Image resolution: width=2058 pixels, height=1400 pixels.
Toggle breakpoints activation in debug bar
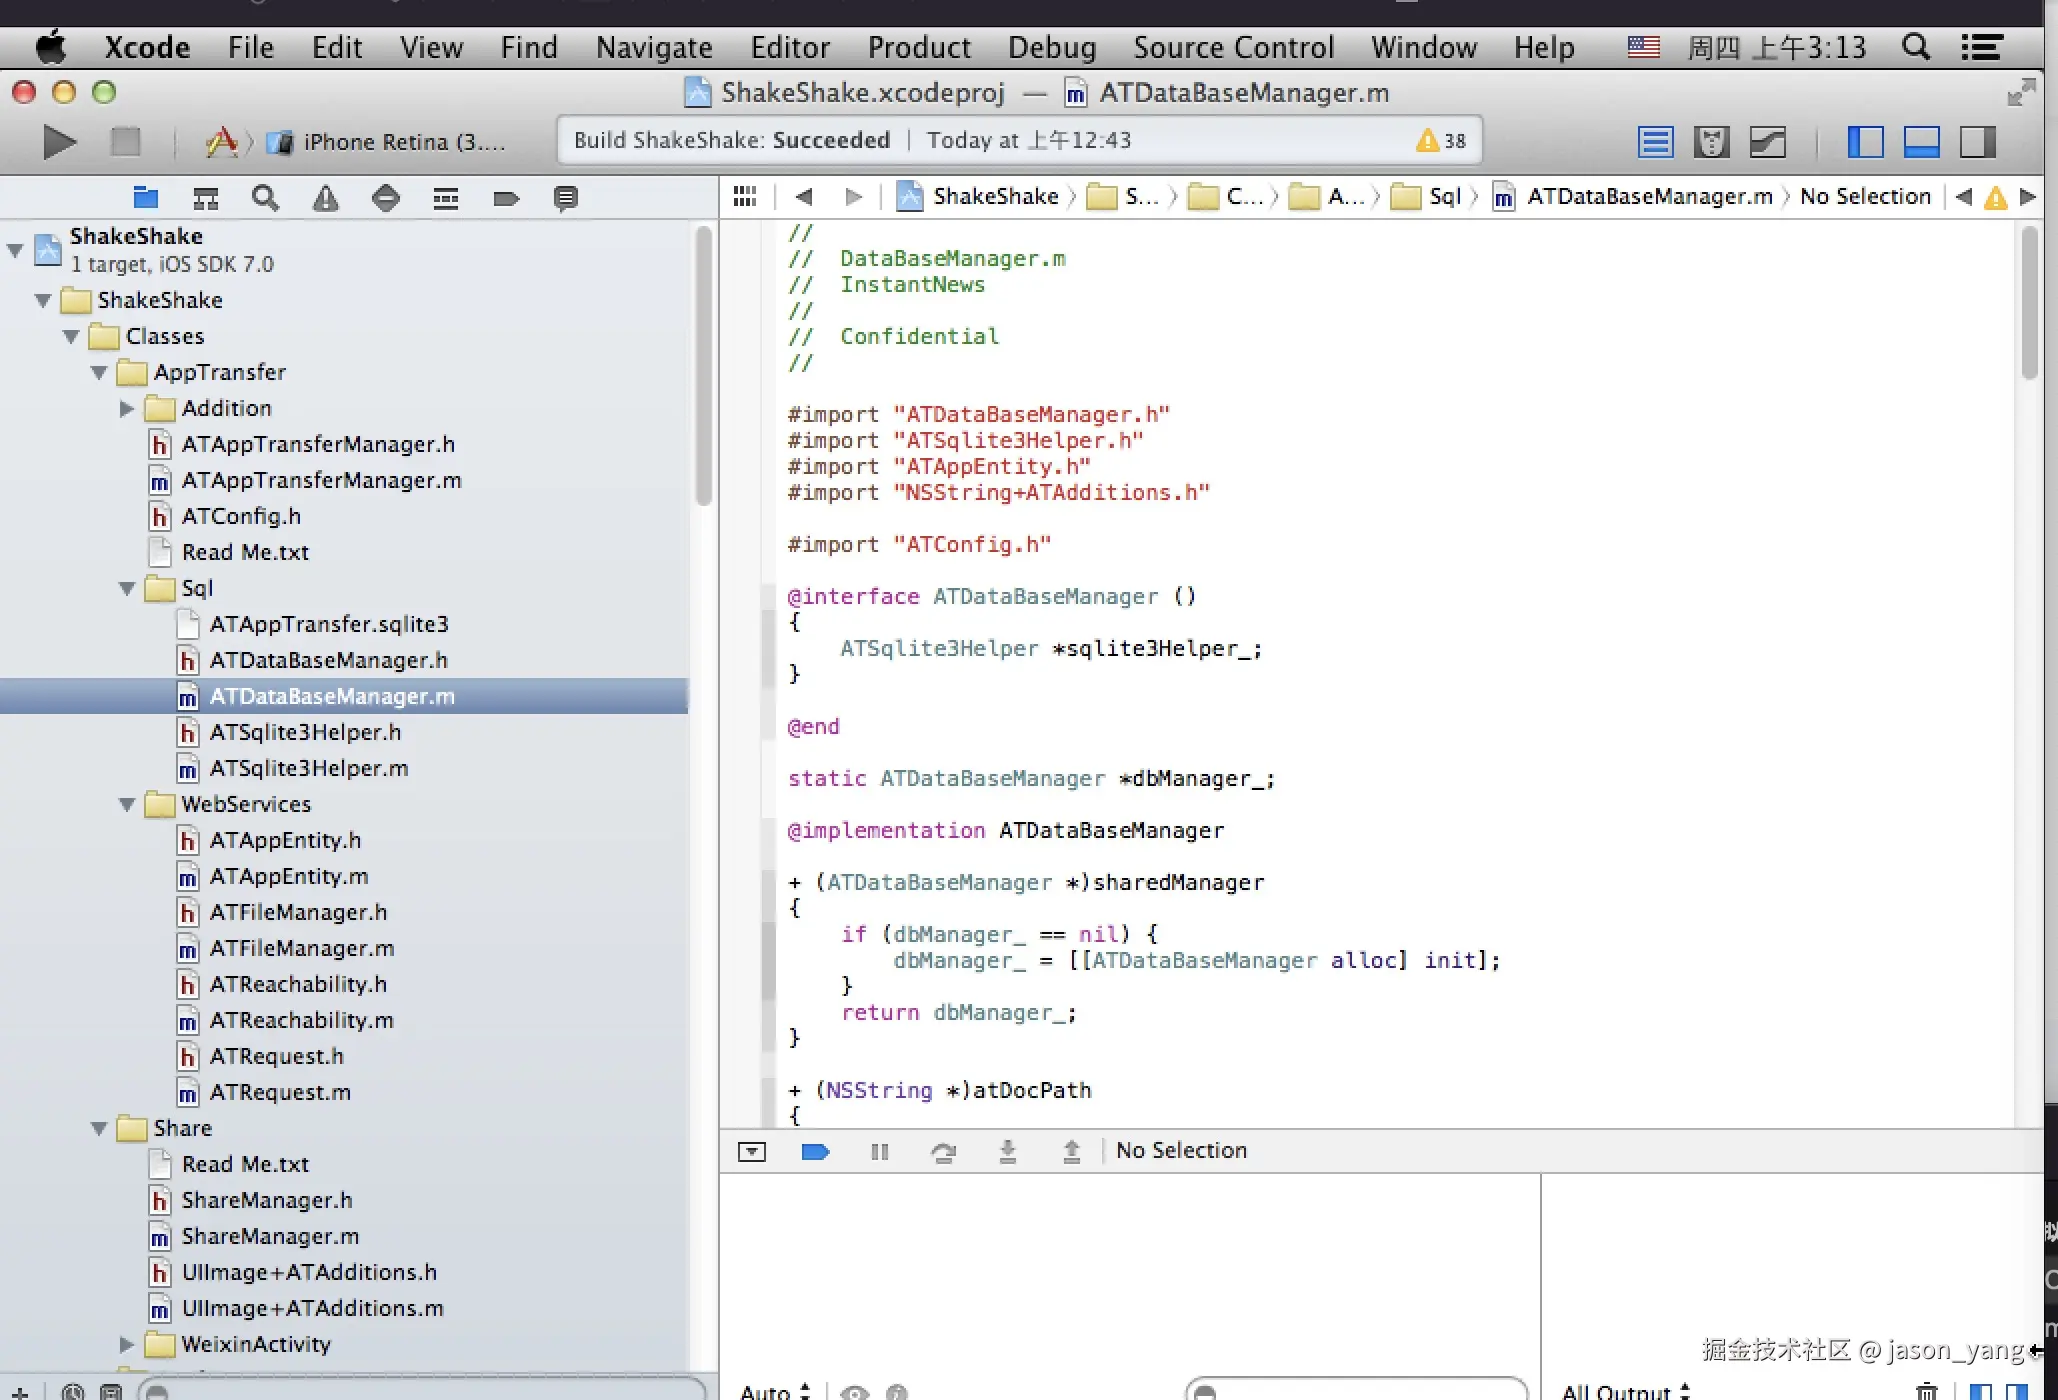(816, 1152)
